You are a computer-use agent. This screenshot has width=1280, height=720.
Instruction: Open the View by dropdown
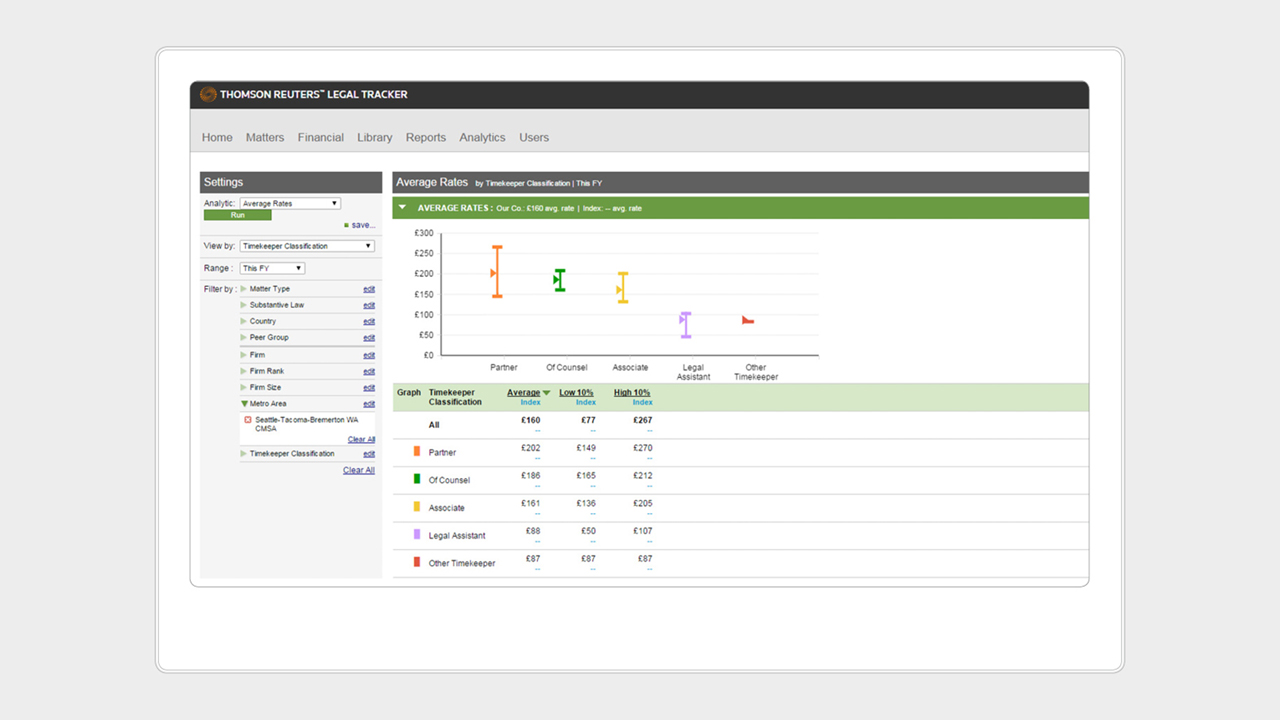[307, 246]
